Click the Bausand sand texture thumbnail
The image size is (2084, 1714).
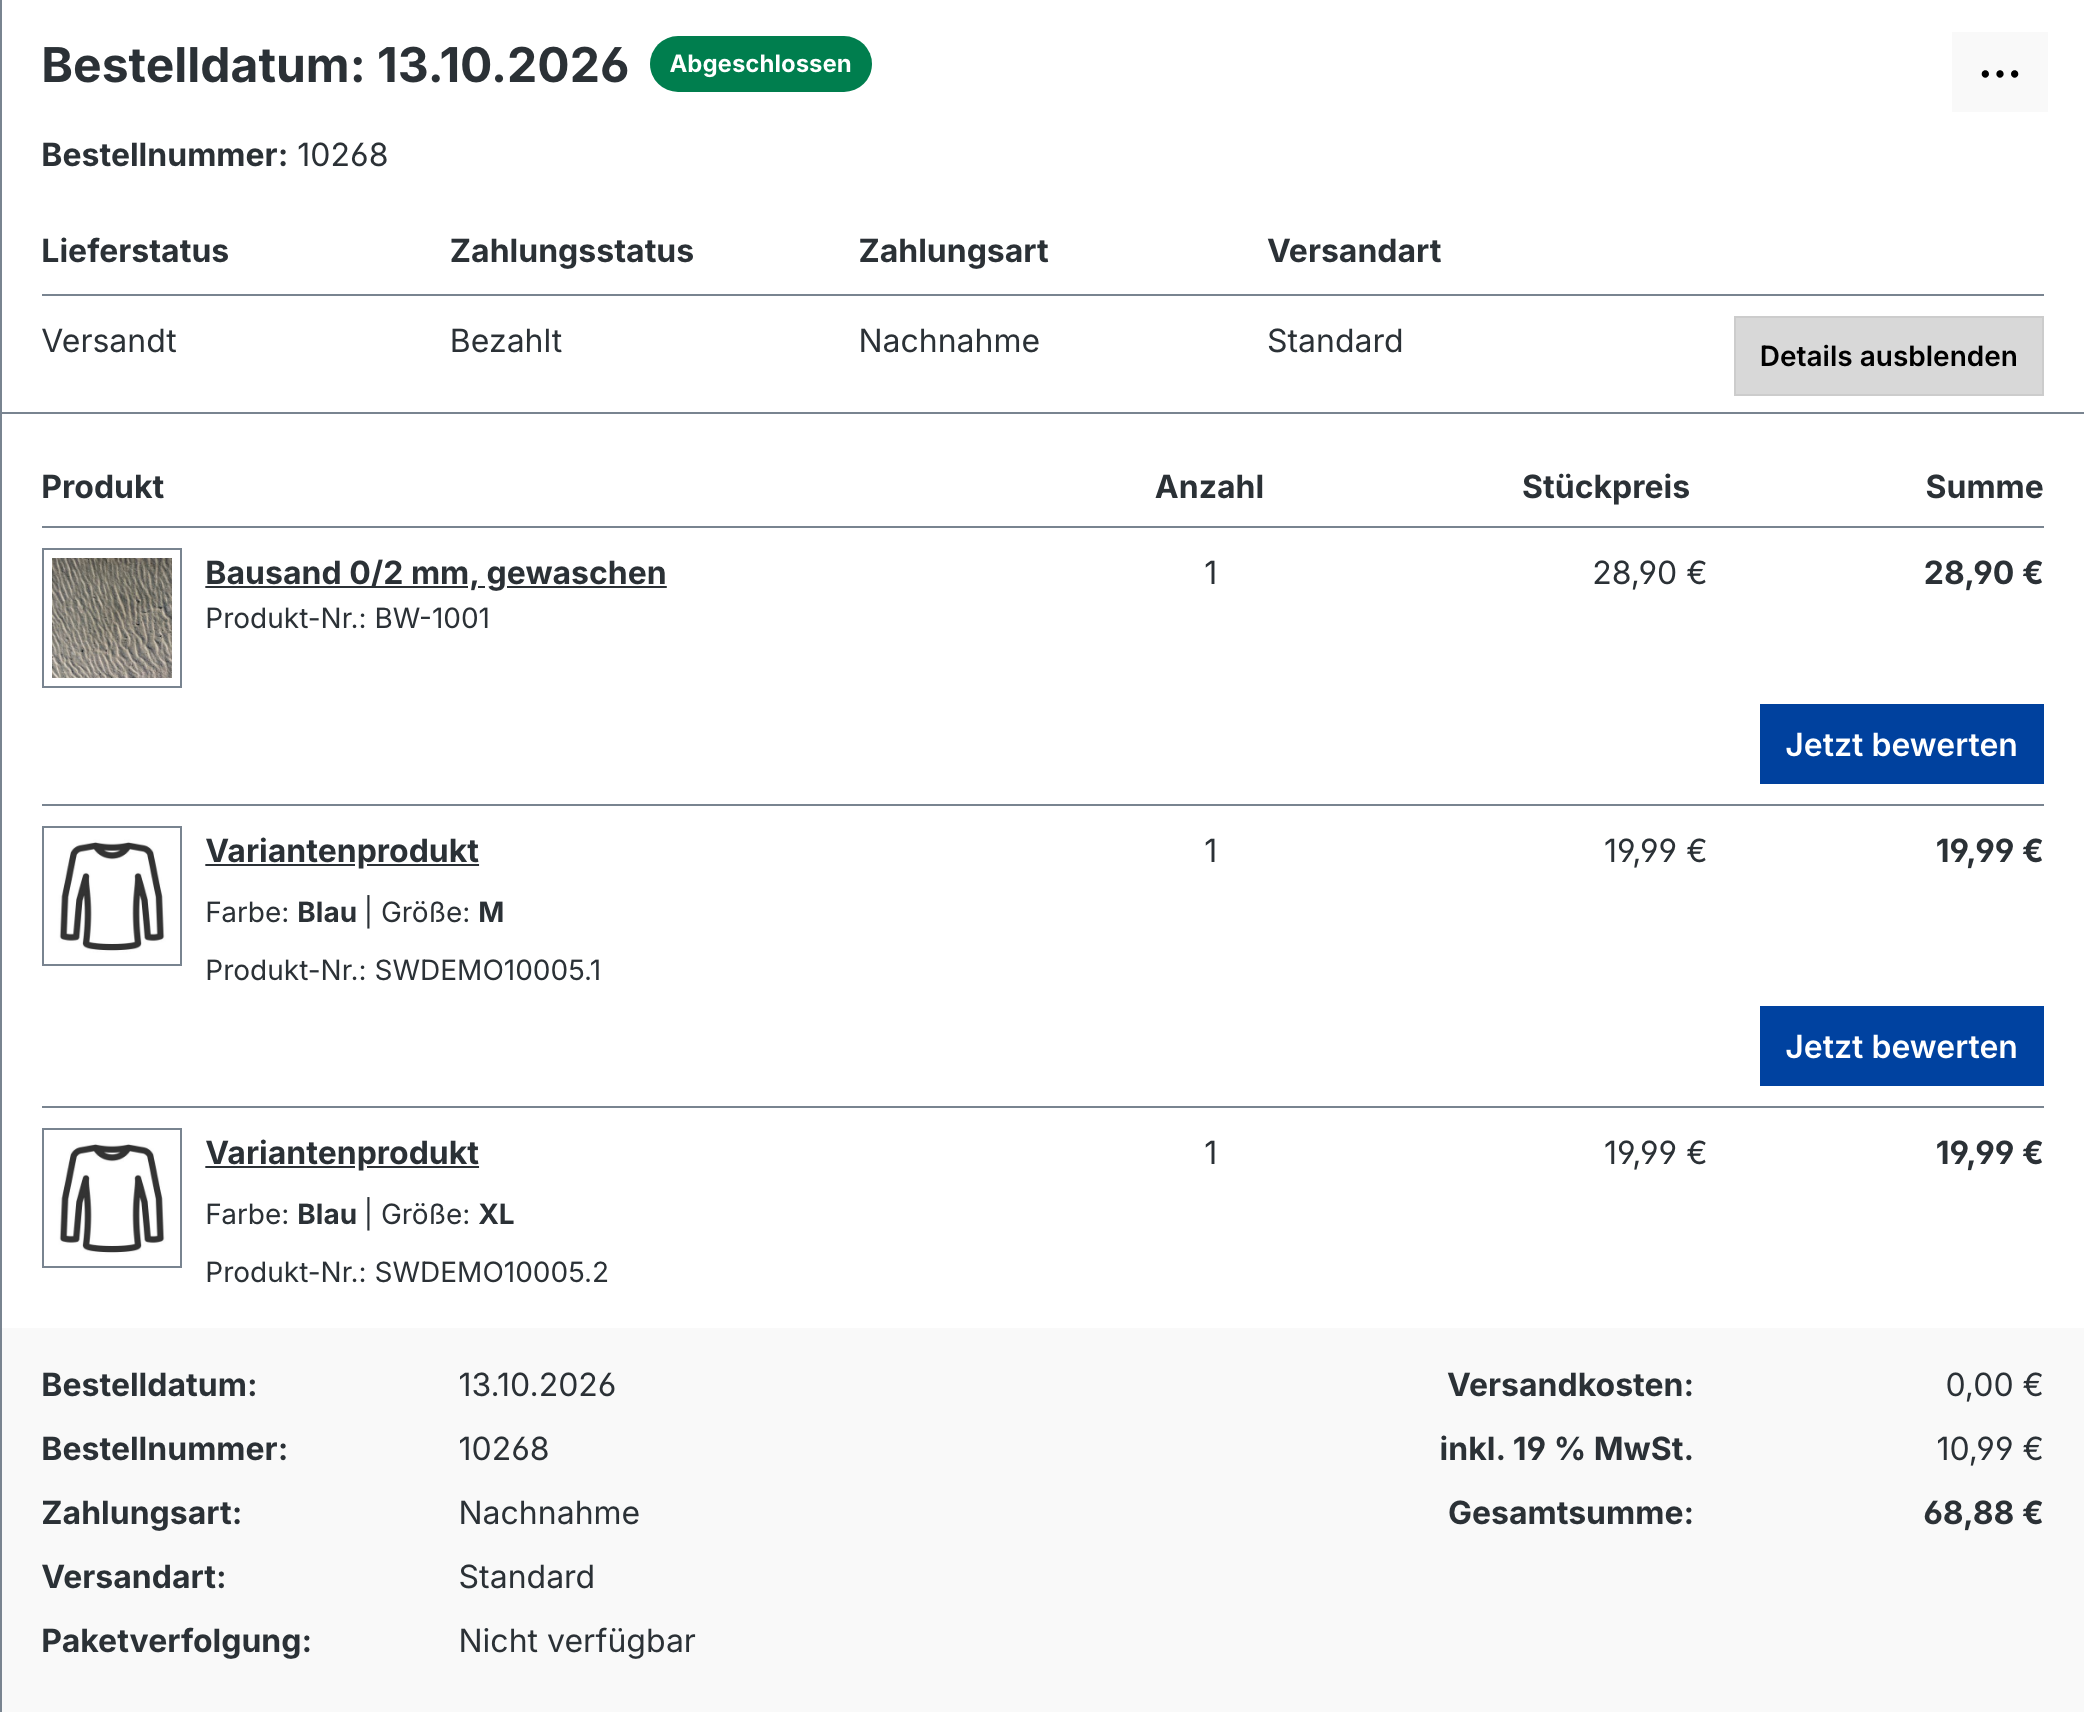[112, 618]
